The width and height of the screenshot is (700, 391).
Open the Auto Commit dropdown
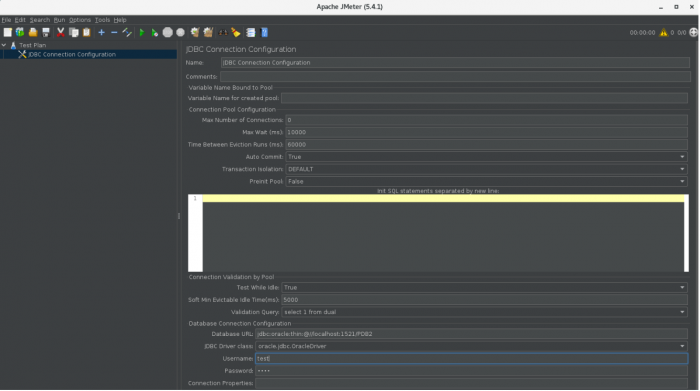682,157
